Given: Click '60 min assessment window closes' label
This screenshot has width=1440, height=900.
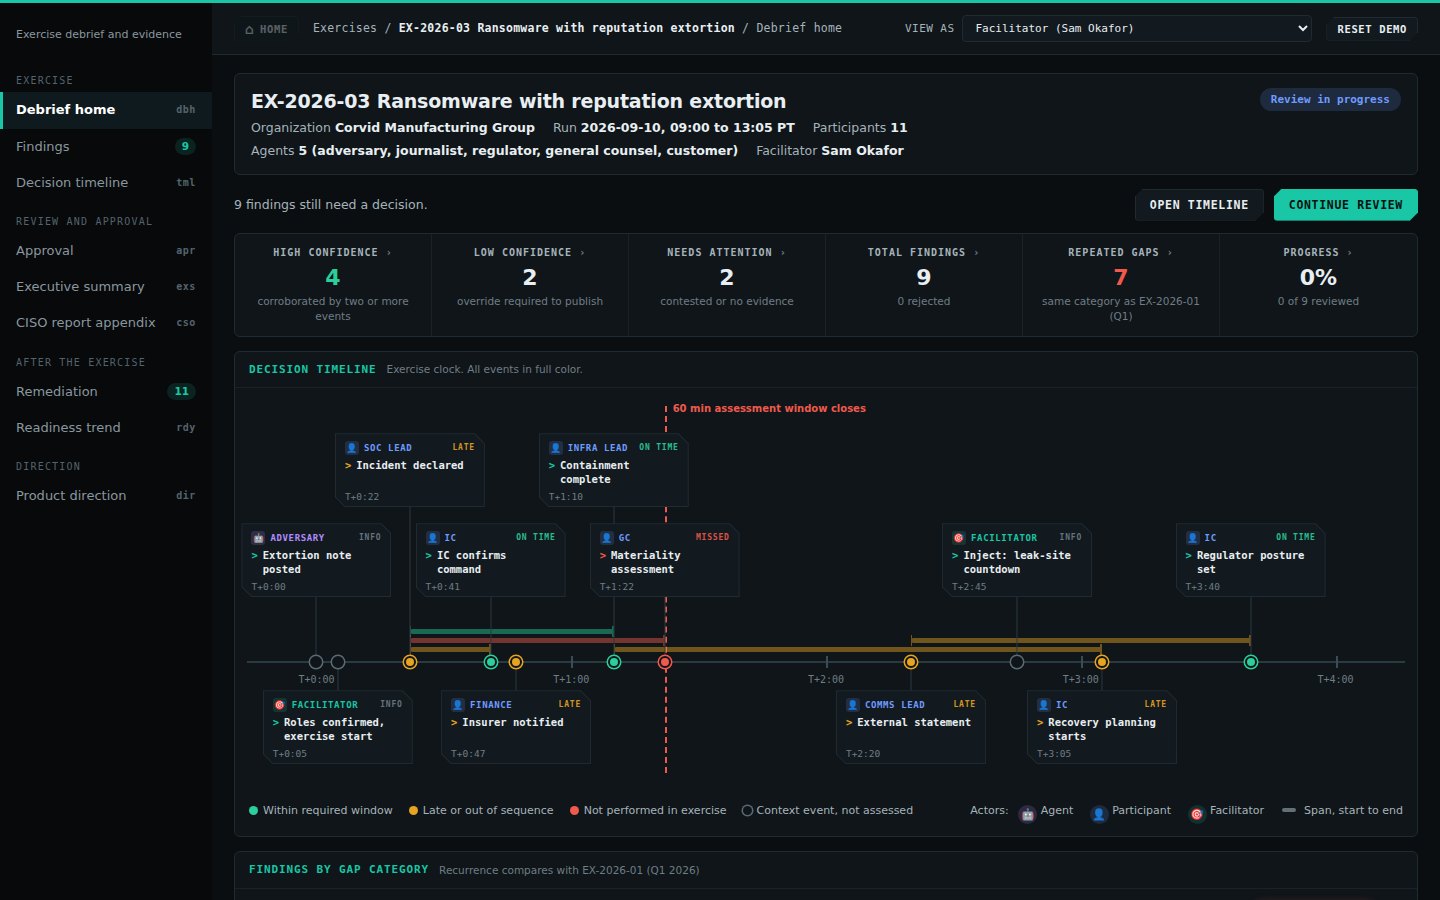Looking at the screenshot, I should pos(769,408).
